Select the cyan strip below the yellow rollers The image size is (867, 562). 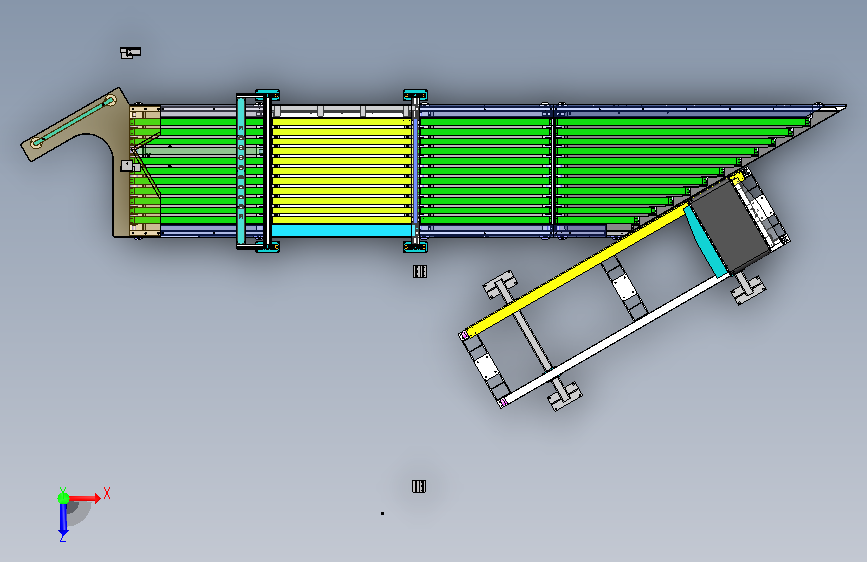(342, 230)
